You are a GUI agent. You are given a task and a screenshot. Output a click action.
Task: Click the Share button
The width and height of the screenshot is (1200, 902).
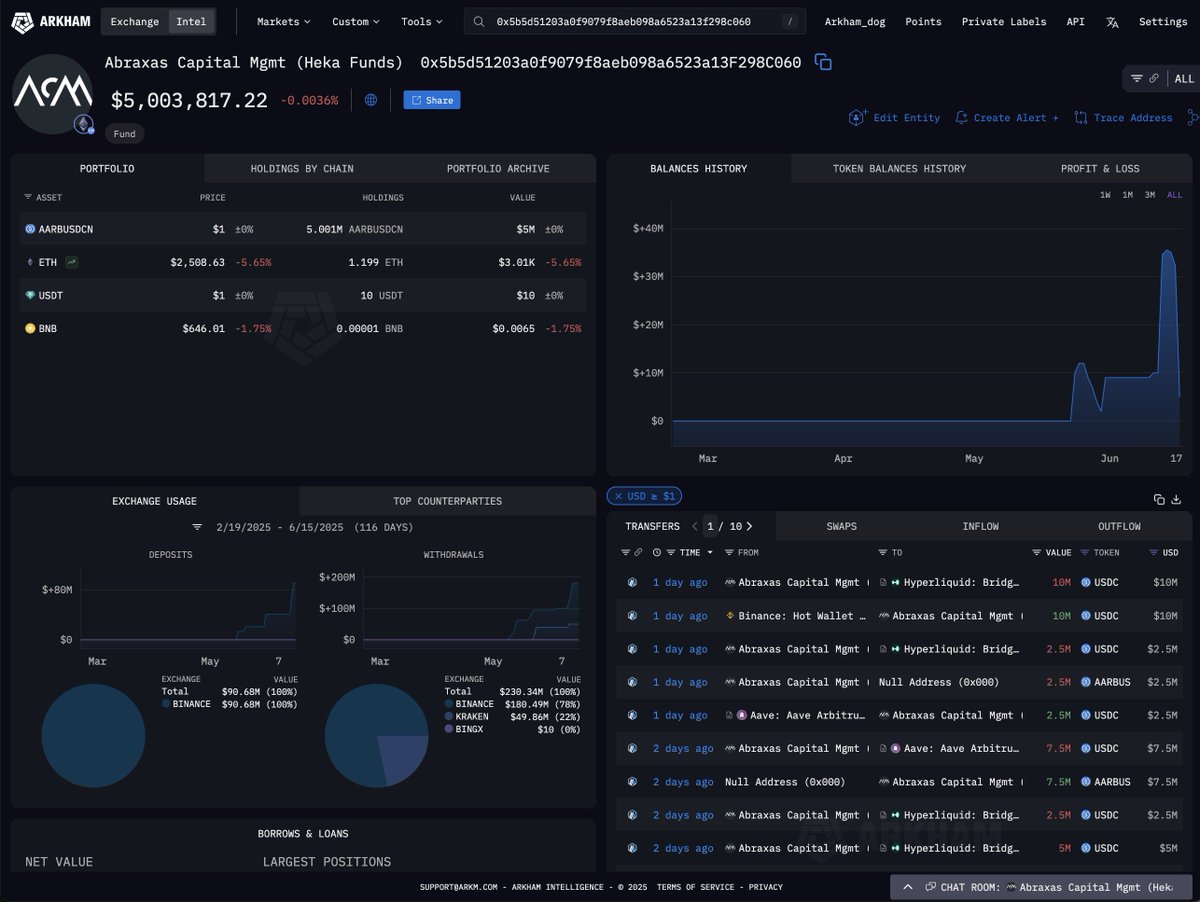click(431, 100)
